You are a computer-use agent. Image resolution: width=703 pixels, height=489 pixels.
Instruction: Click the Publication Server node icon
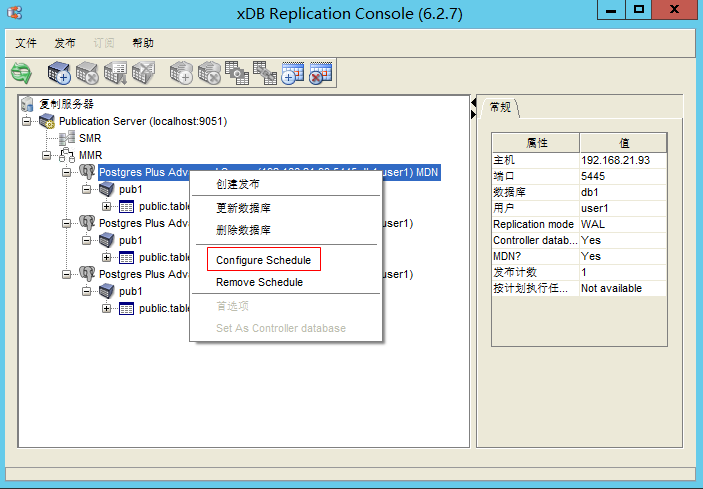pos(47,121)
